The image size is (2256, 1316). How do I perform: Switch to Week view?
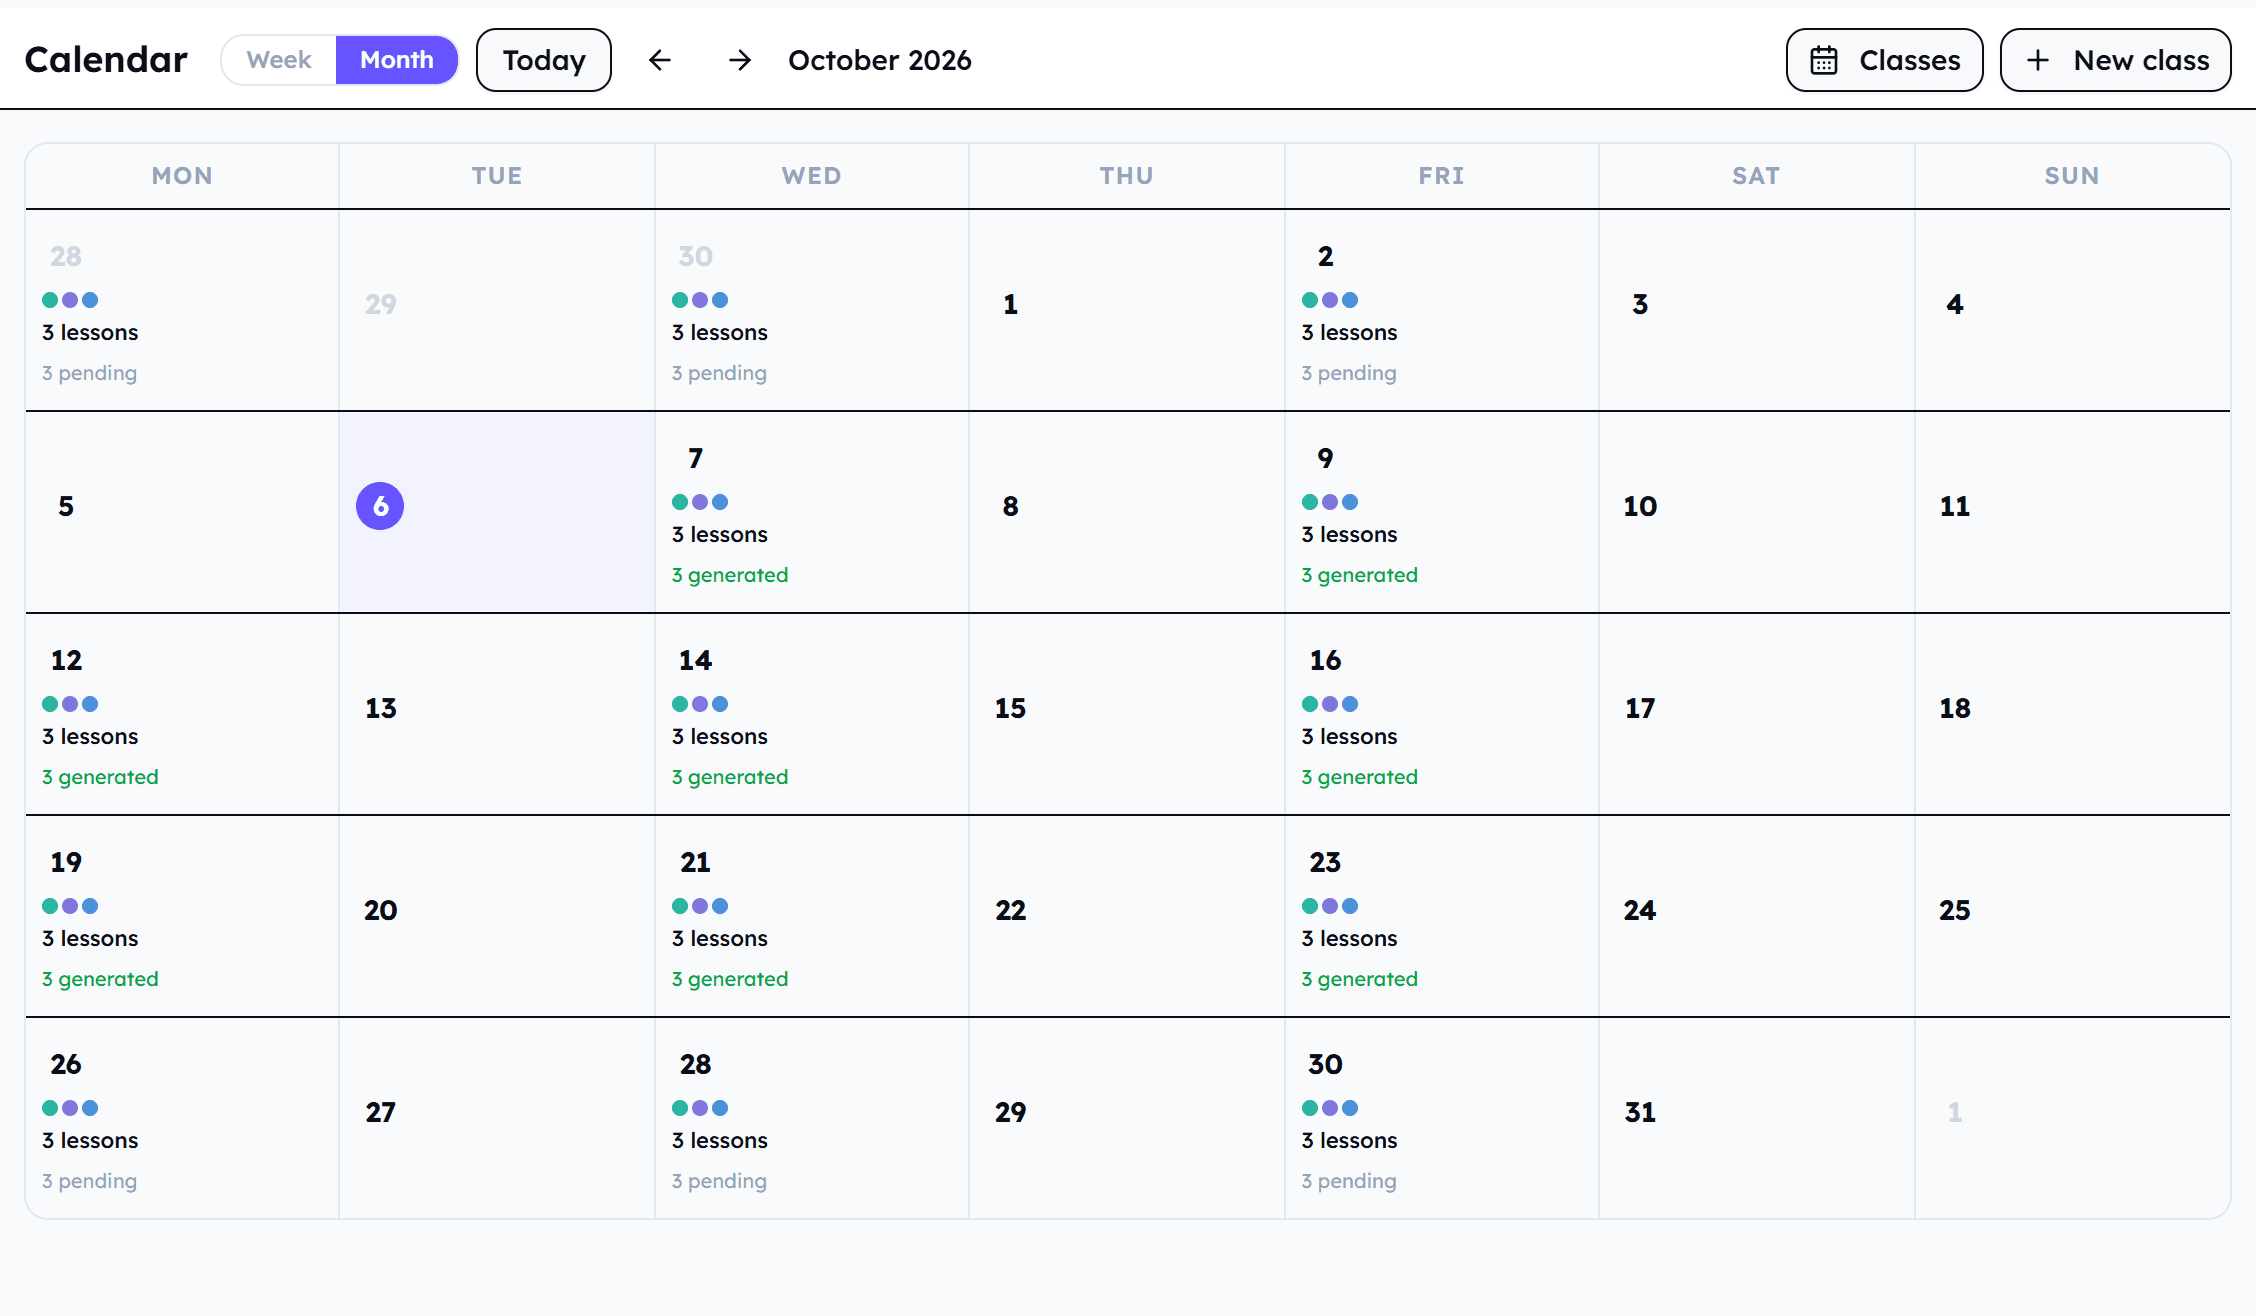[x=279, y=60]
